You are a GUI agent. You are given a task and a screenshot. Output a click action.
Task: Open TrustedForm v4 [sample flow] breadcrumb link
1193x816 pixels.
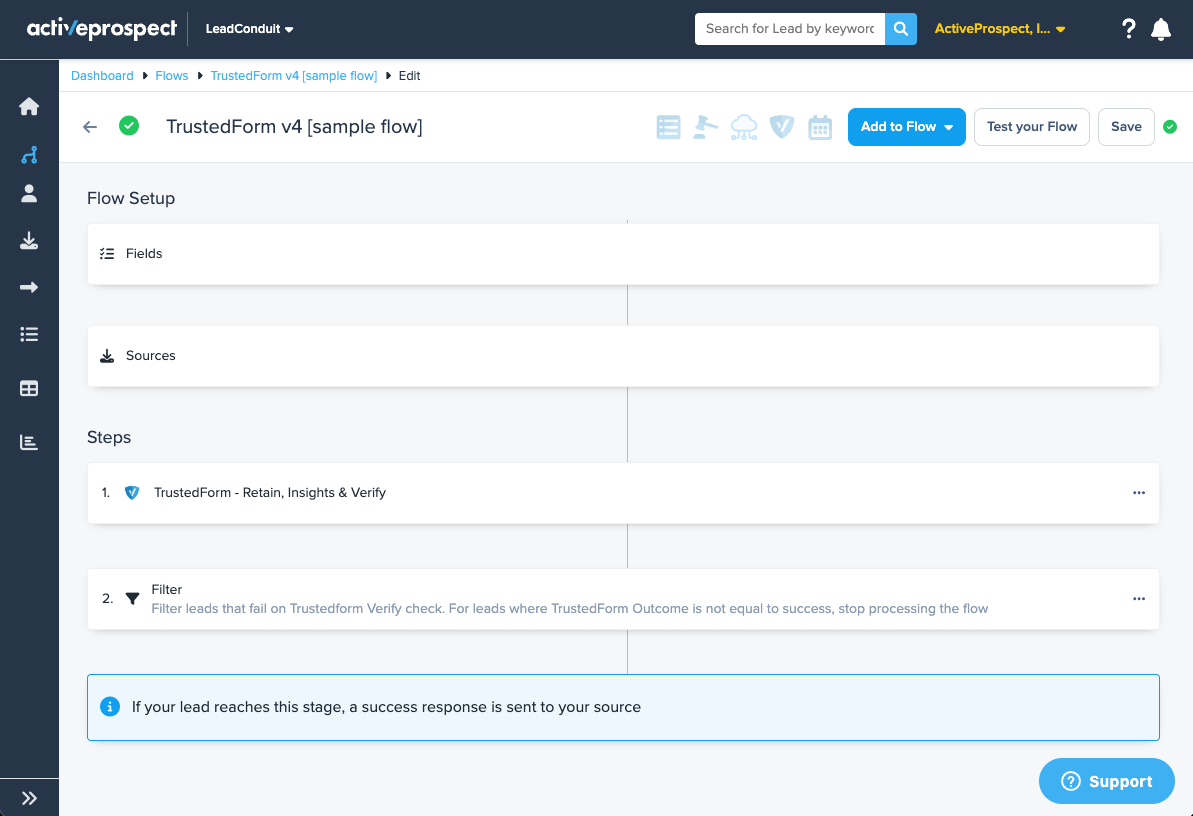(x=294, y=76)
